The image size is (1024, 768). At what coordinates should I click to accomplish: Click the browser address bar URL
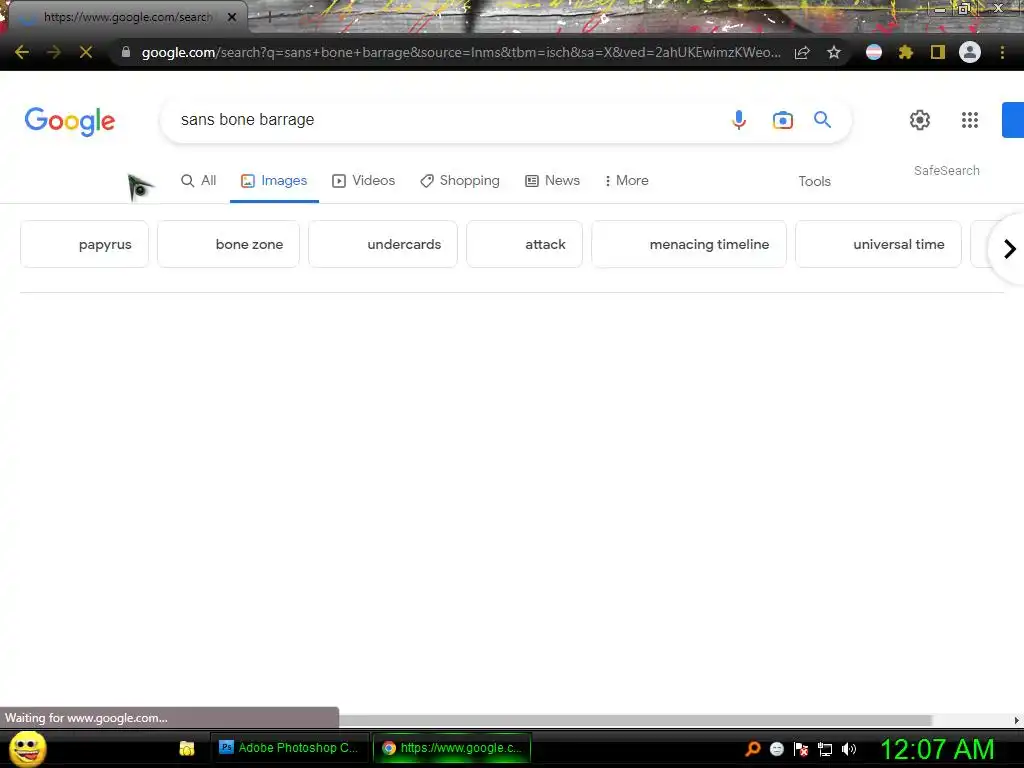[460, 52]
